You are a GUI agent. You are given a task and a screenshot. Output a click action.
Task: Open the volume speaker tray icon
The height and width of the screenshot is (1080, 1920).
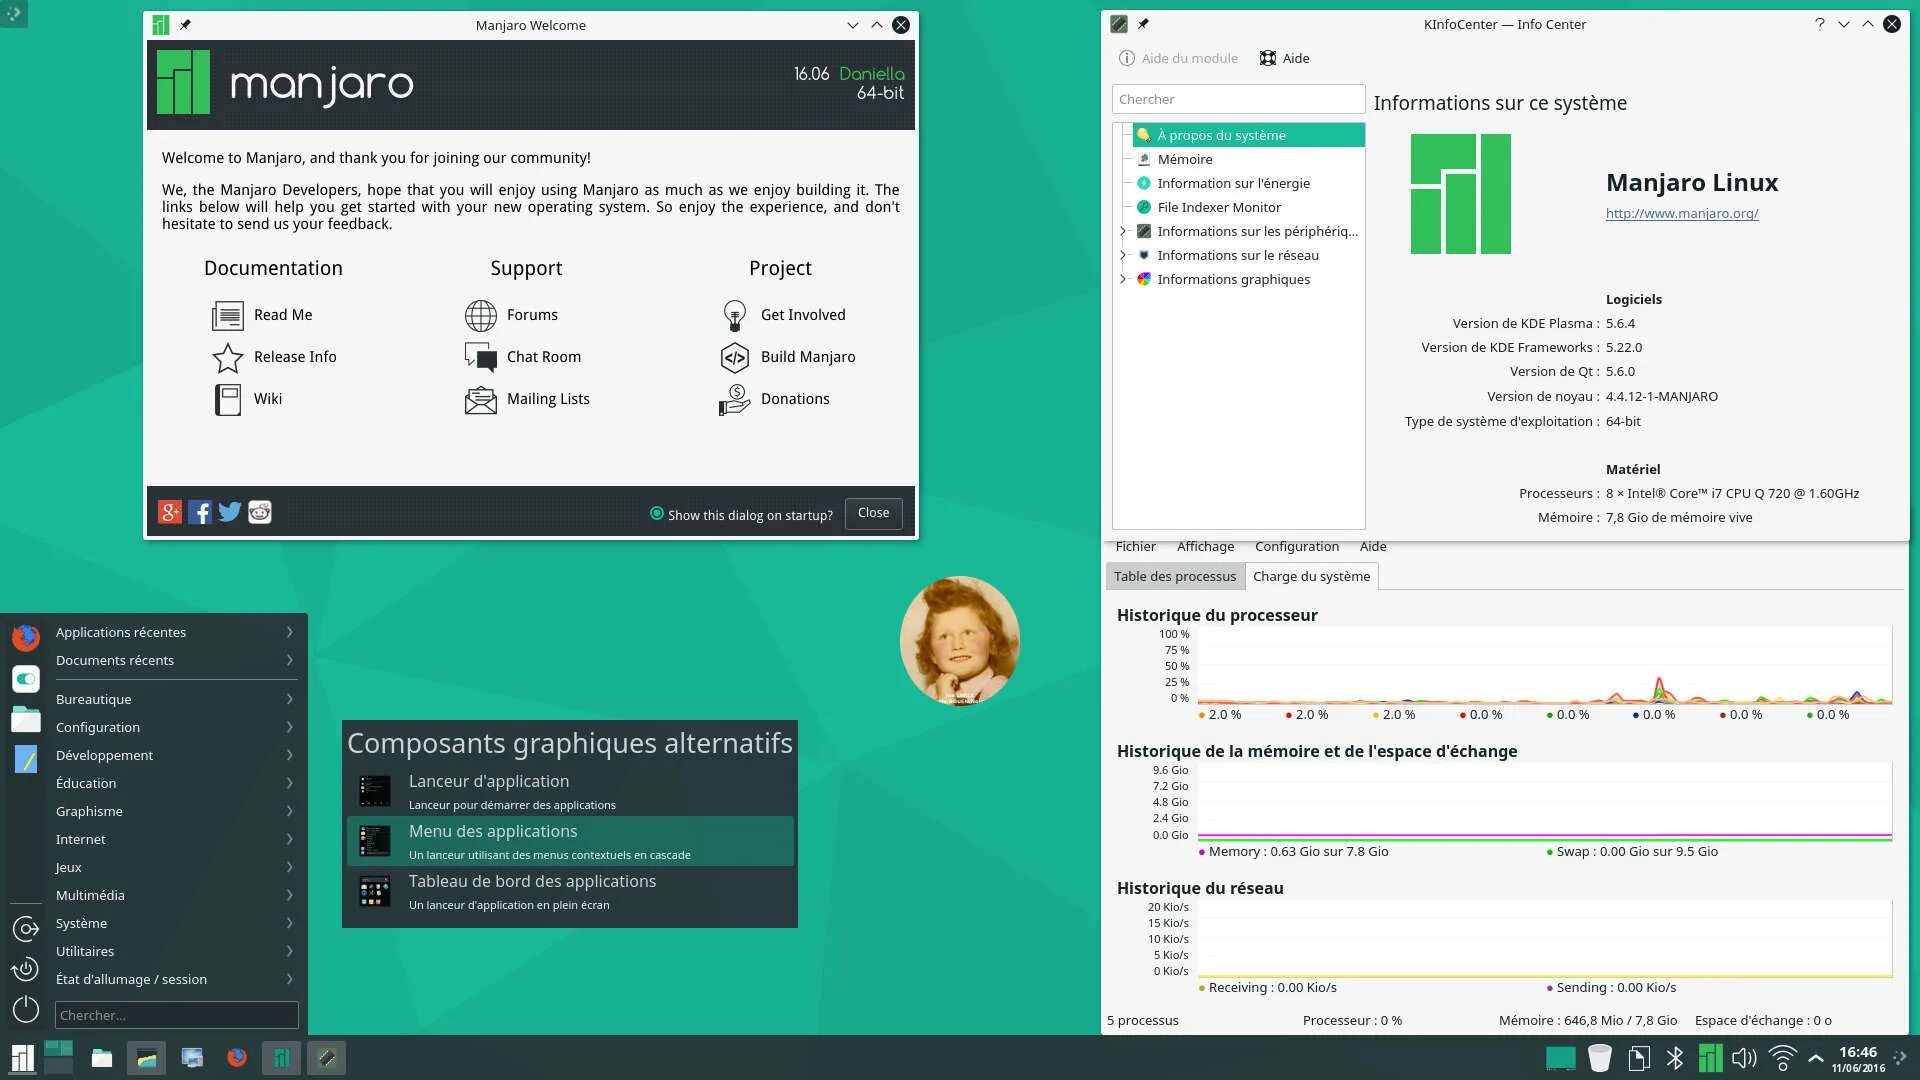point(1743,1058)
